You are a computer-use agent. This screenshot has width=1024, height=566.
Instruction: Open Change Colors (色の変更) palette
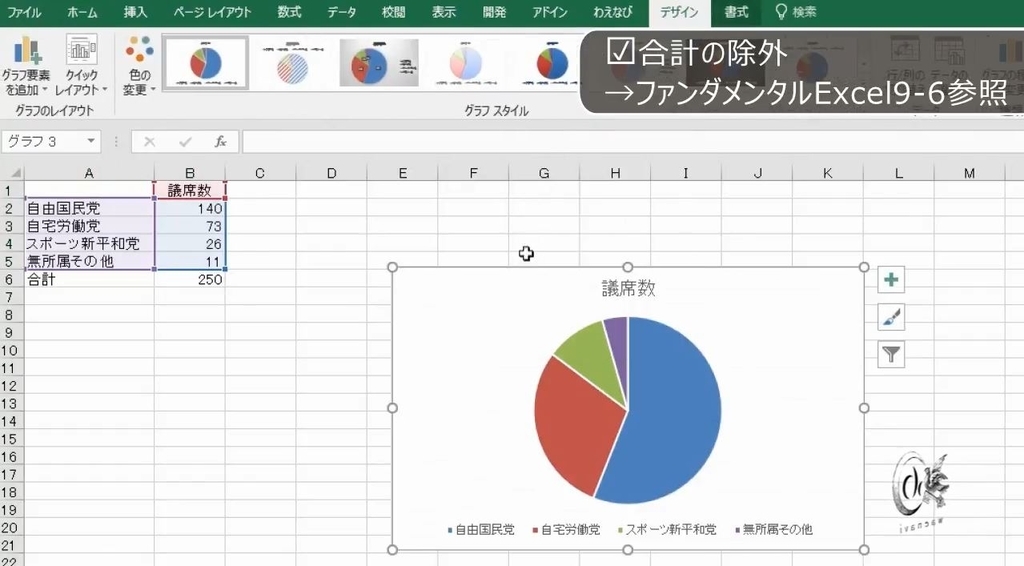click(139, 65)
